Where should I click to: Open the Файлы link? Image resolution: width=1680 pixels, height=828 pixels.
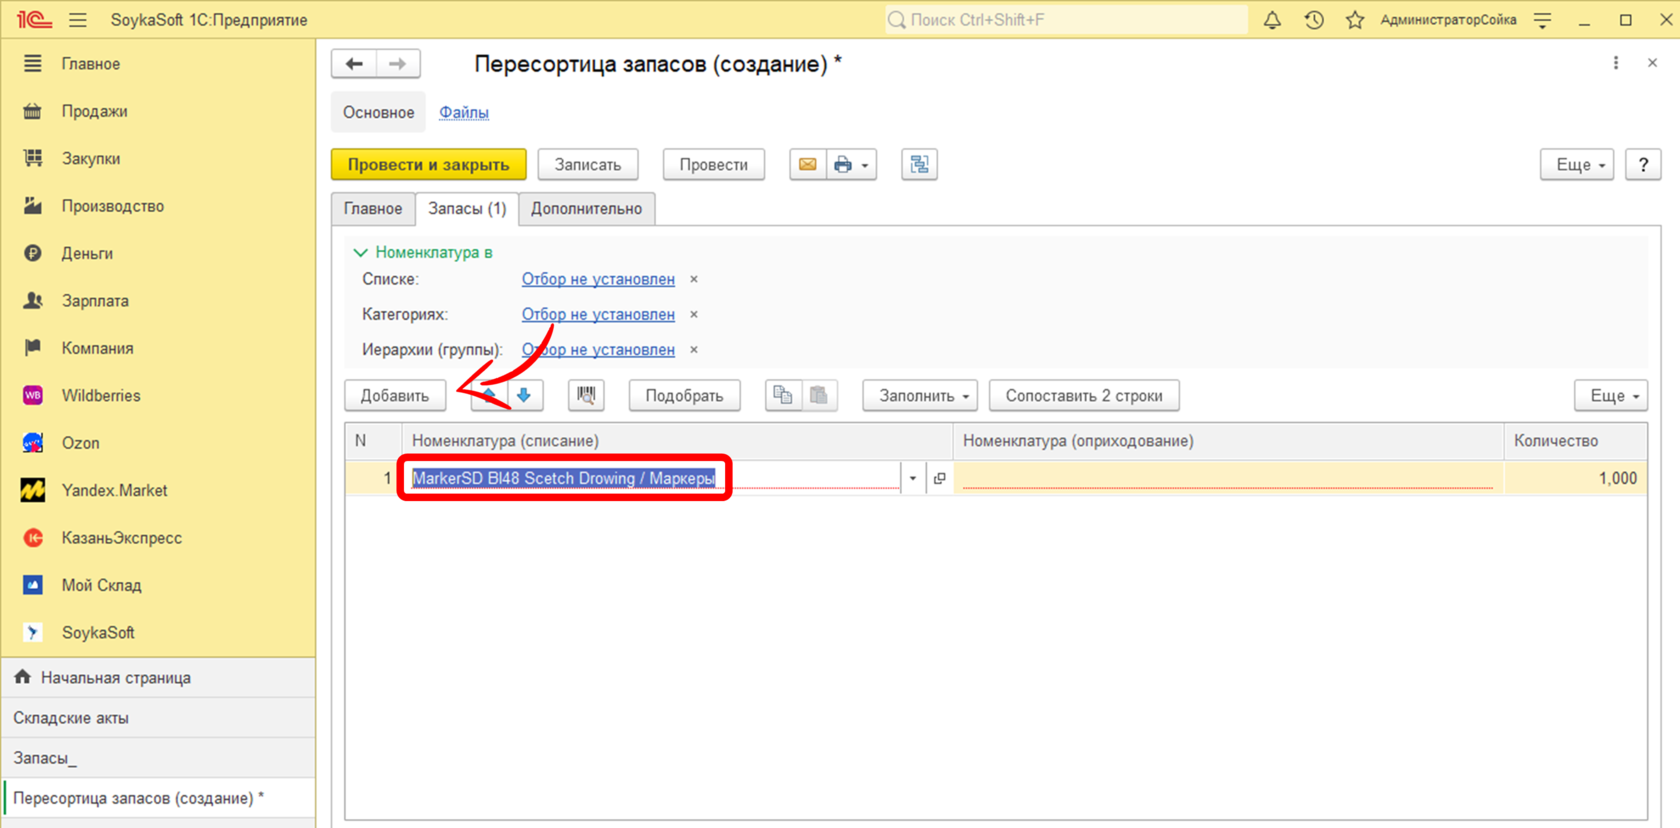point(464,113)
